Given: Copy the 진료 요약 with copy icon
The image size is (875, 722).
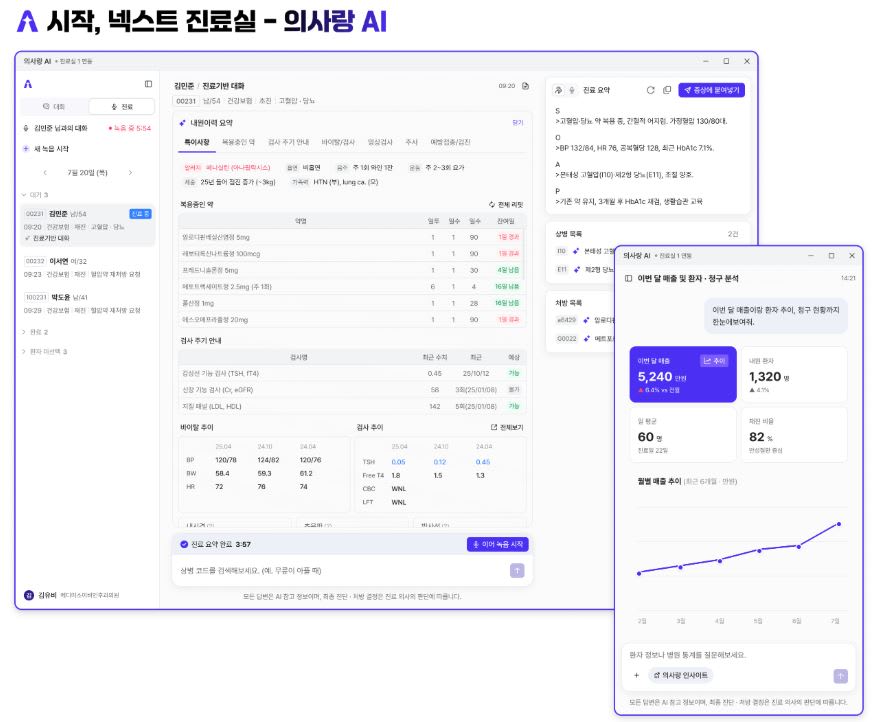Looking at the screenshot, I should [667, 90].
